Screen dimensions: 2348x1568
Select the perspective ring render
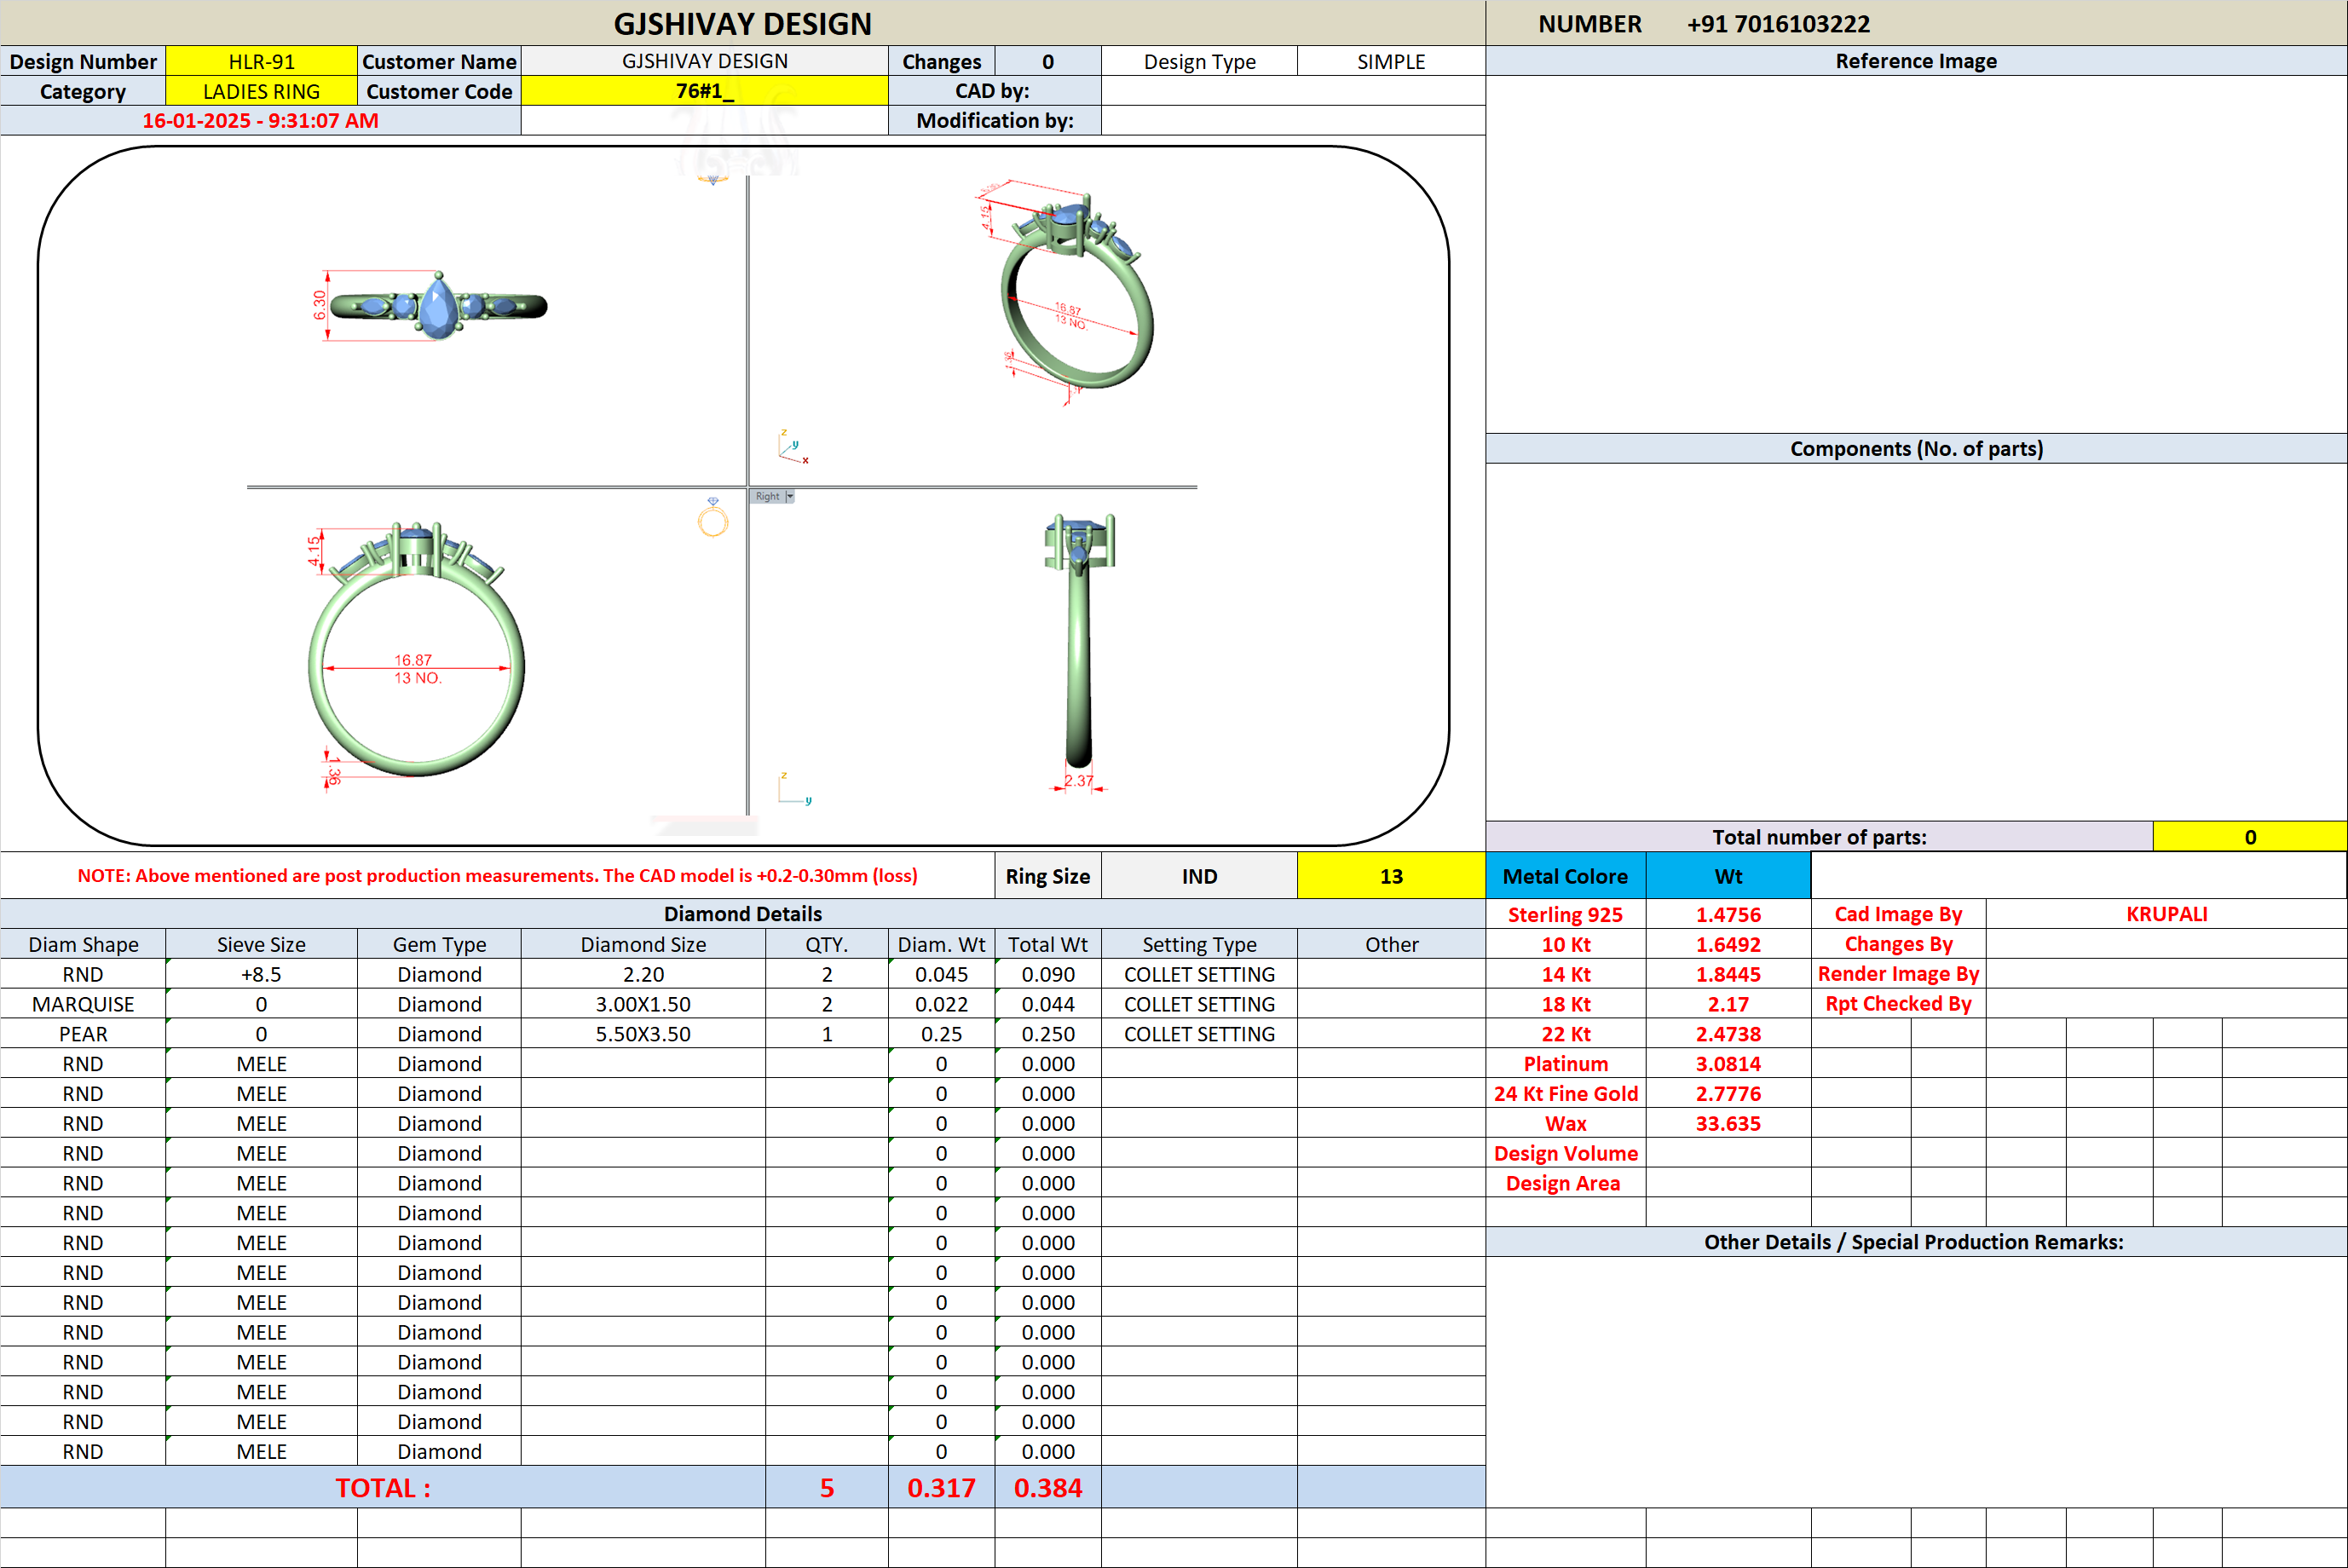click(x=1077, y=292)
